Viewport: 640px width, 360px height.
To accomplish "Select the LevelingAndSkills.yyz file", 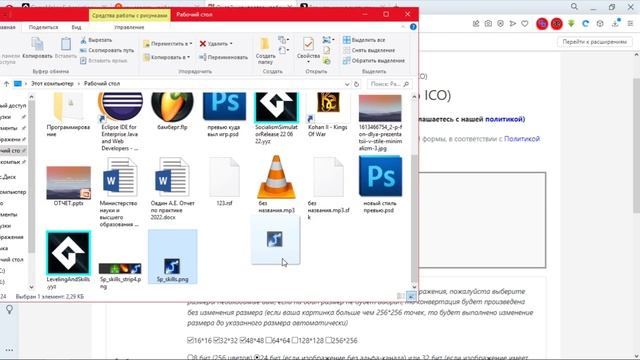I will (68, 260).
